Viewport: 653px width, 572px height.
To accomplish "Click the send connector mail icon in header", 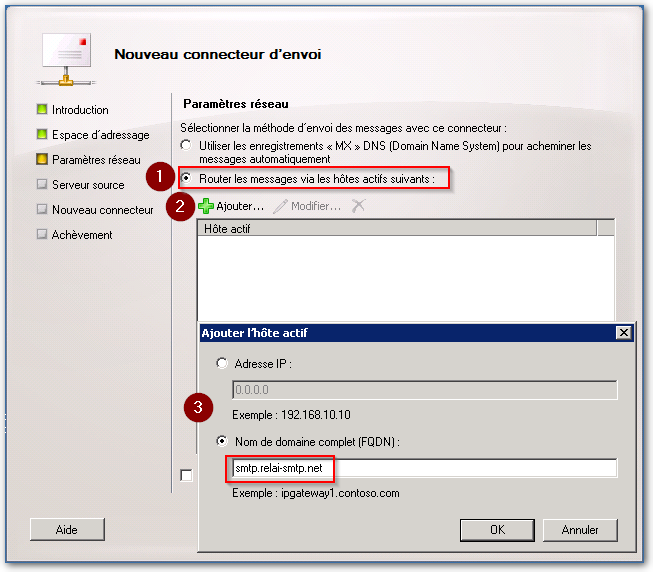I will [67, 60].
